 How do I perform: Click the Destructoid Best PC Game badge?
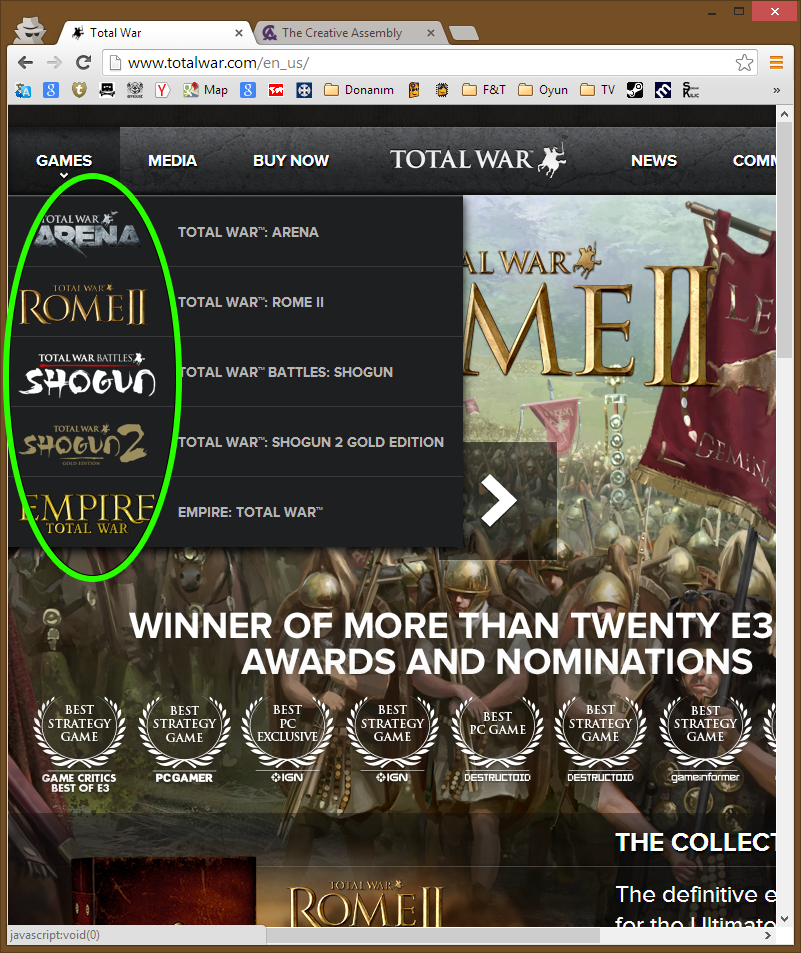point(497,741)
